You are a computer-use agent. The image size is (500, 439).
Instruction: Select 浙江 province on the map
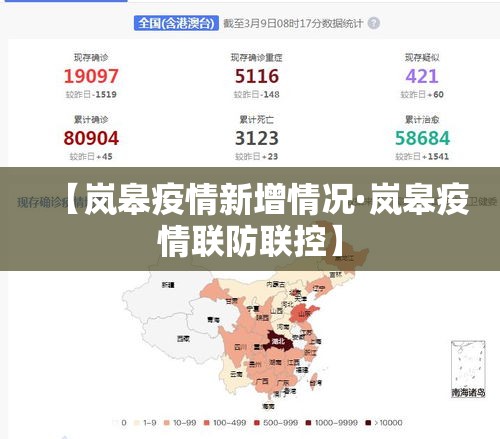click(x=310, y=352)
